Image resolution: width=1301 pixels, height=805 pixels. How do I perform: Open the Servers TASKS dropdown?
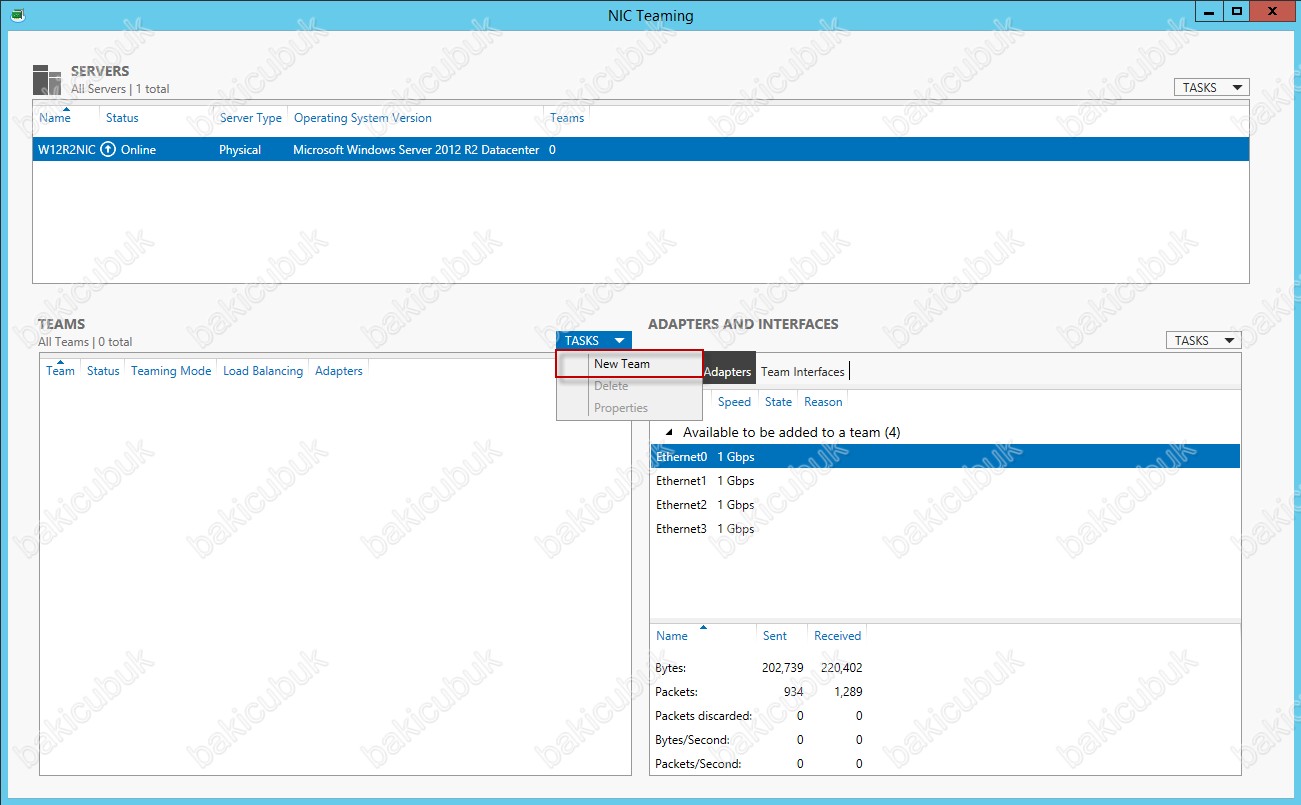click(x=1211, y=88)
